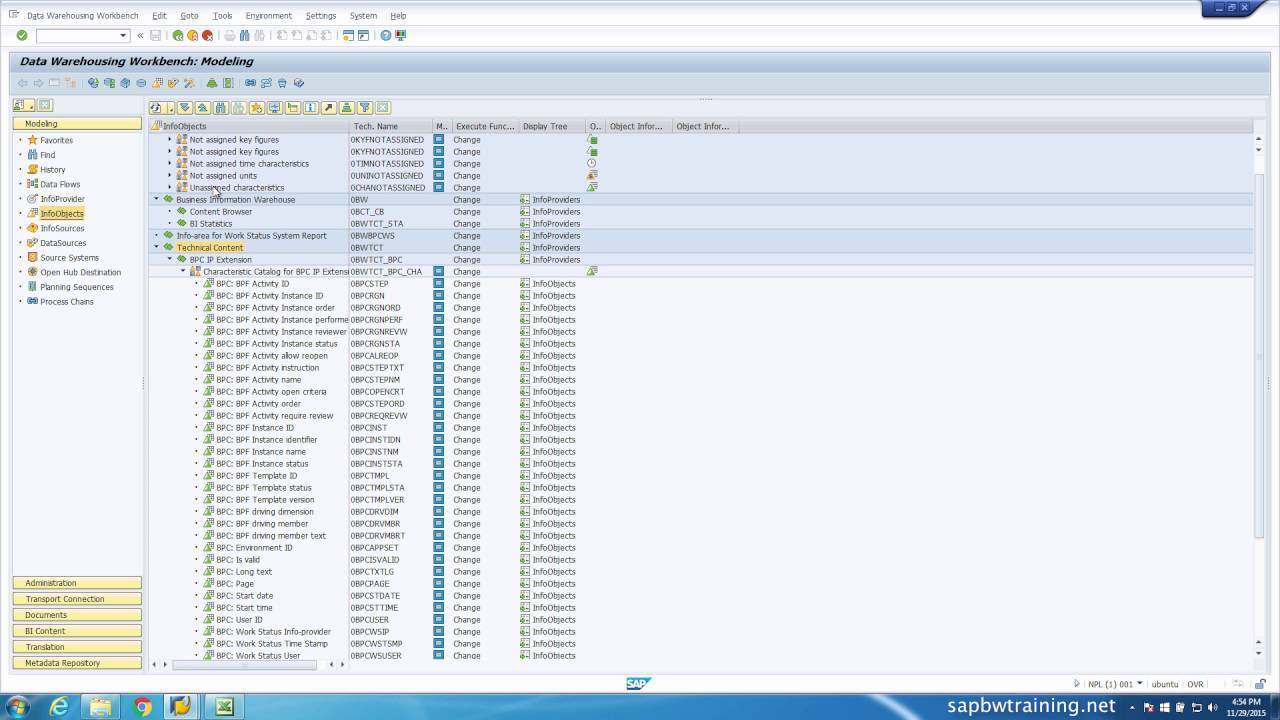Open the System menu
The image size is (1280, 720).
pos(363,16)
